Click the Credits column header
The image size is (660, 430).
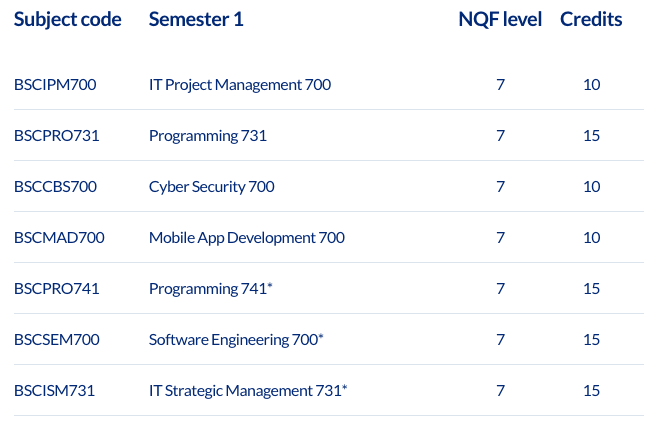pos(591,19)
